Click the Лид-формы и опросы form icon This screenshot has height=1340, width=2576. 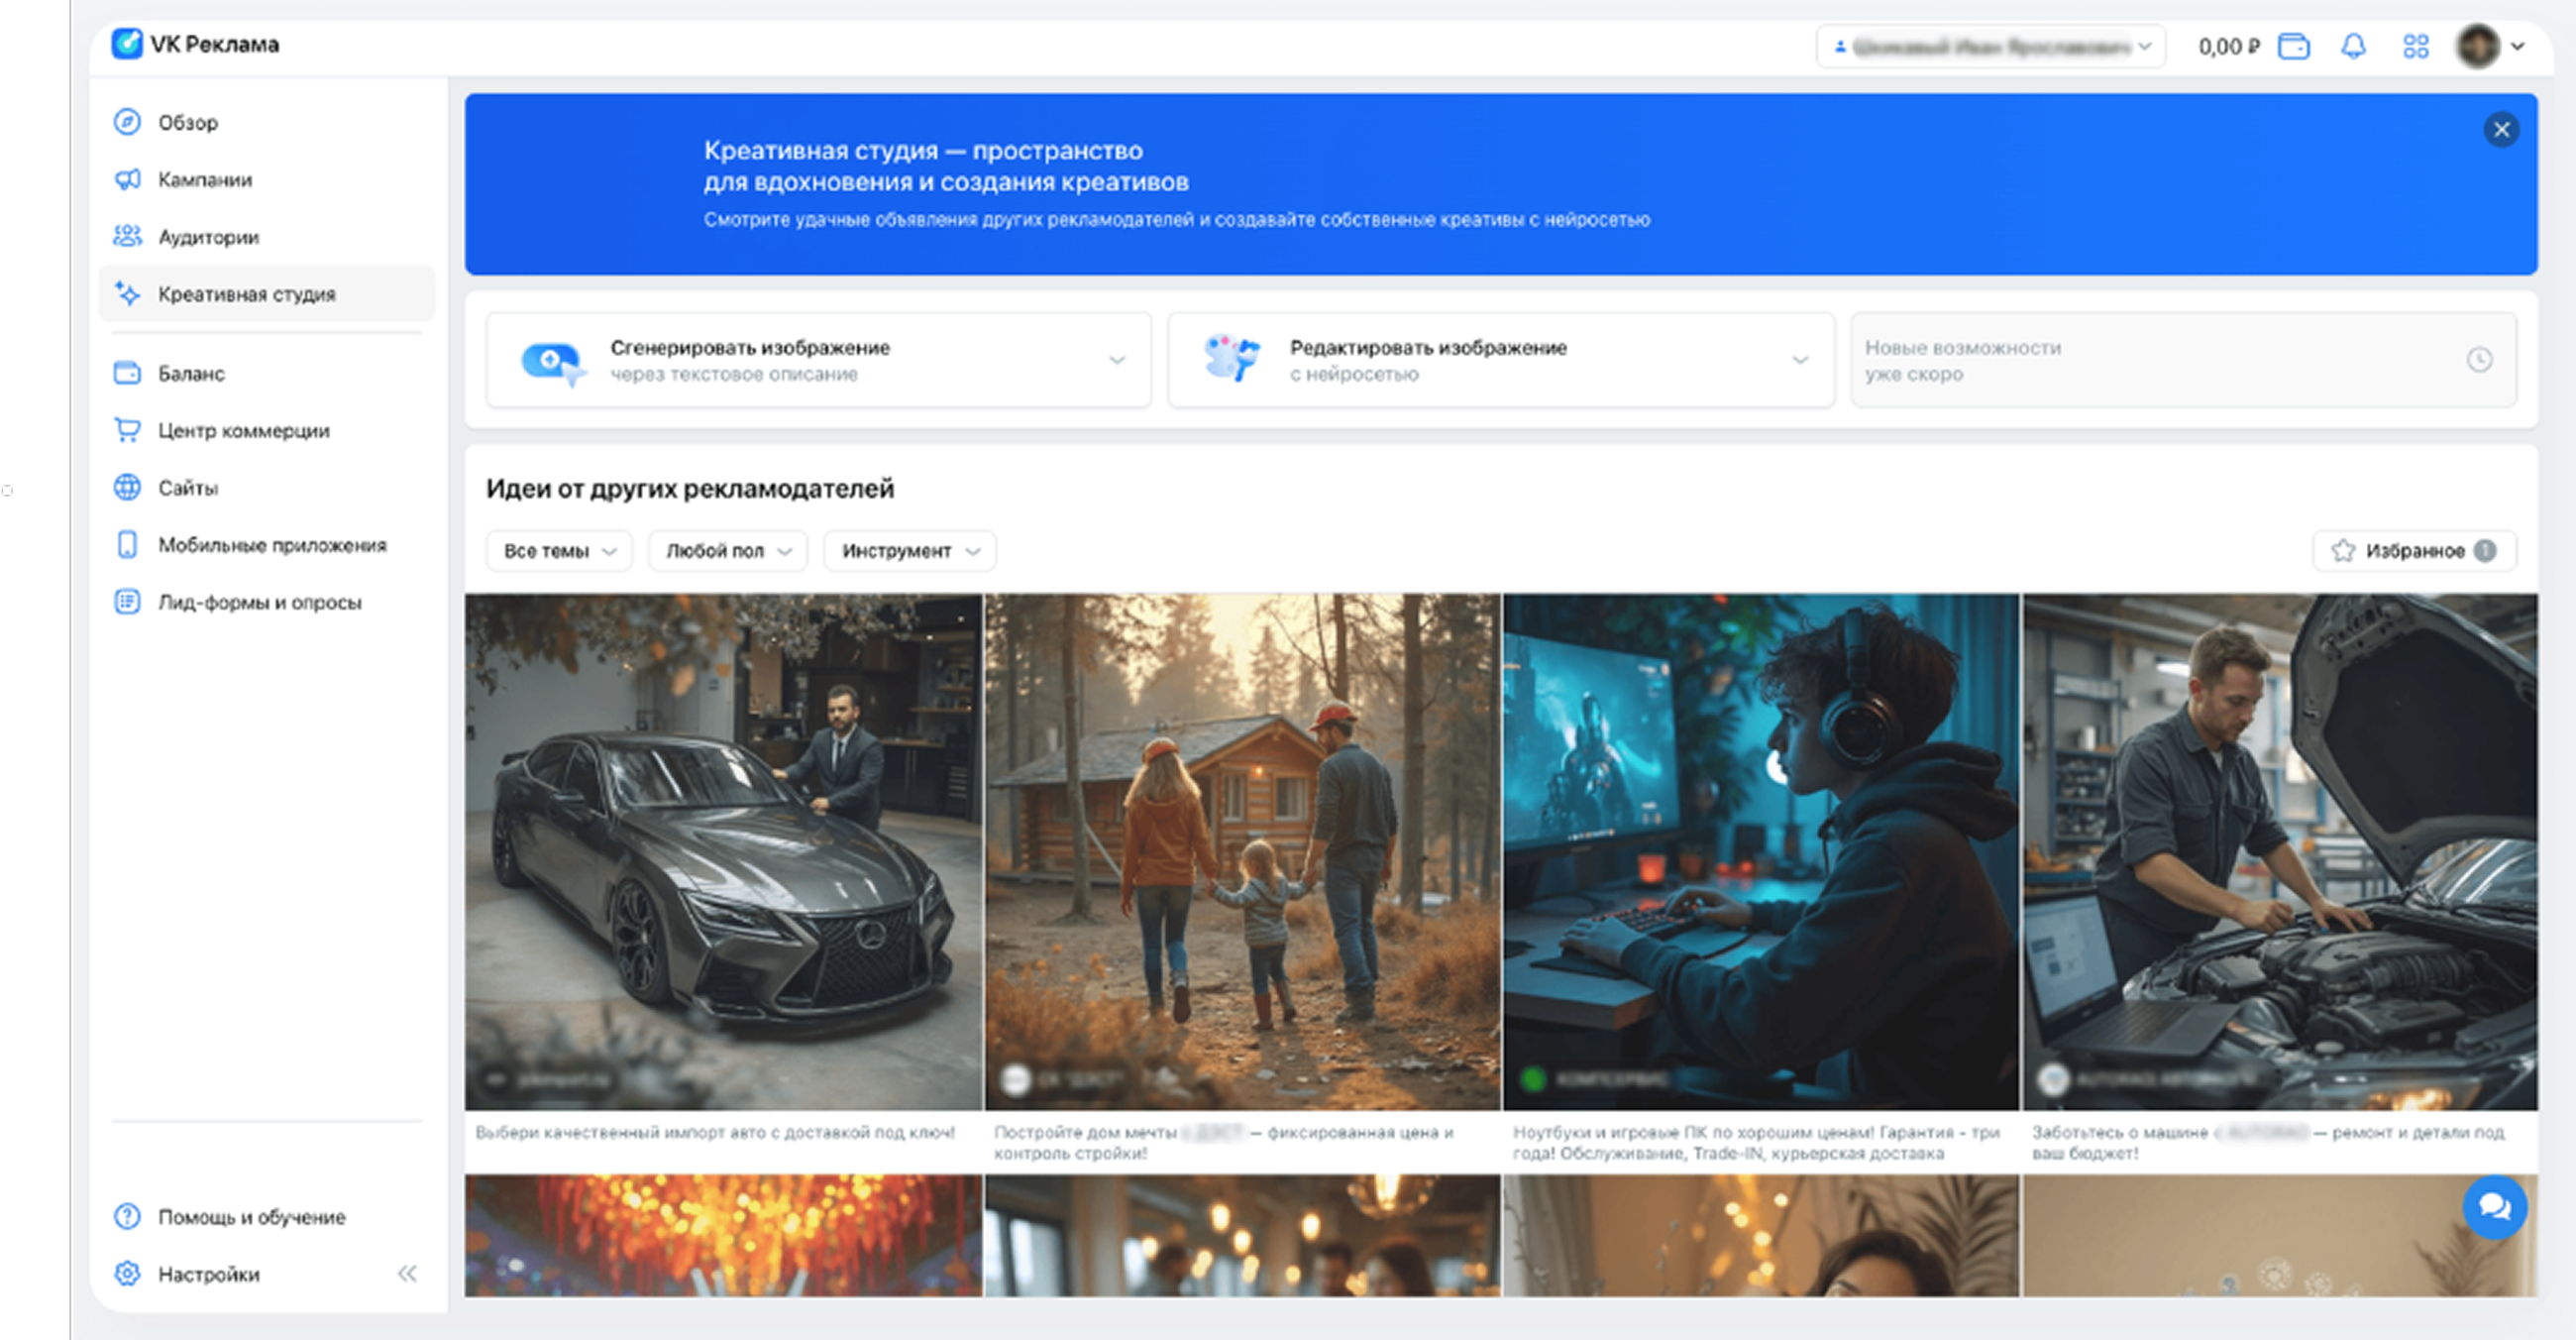[127, 602]
